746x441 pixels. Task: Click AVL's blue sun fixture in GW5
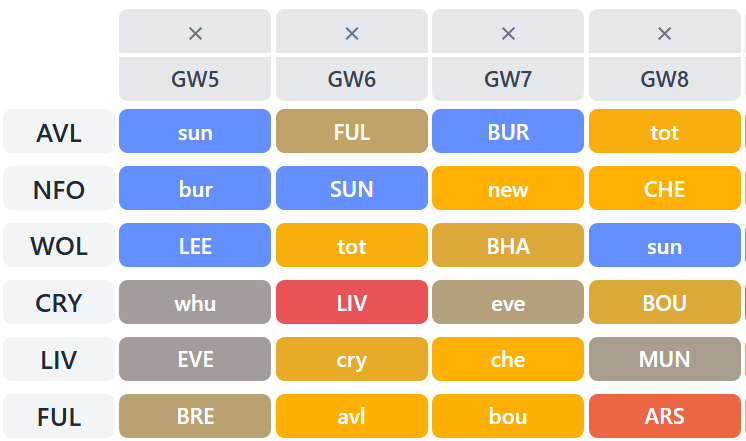pos(195,132)
